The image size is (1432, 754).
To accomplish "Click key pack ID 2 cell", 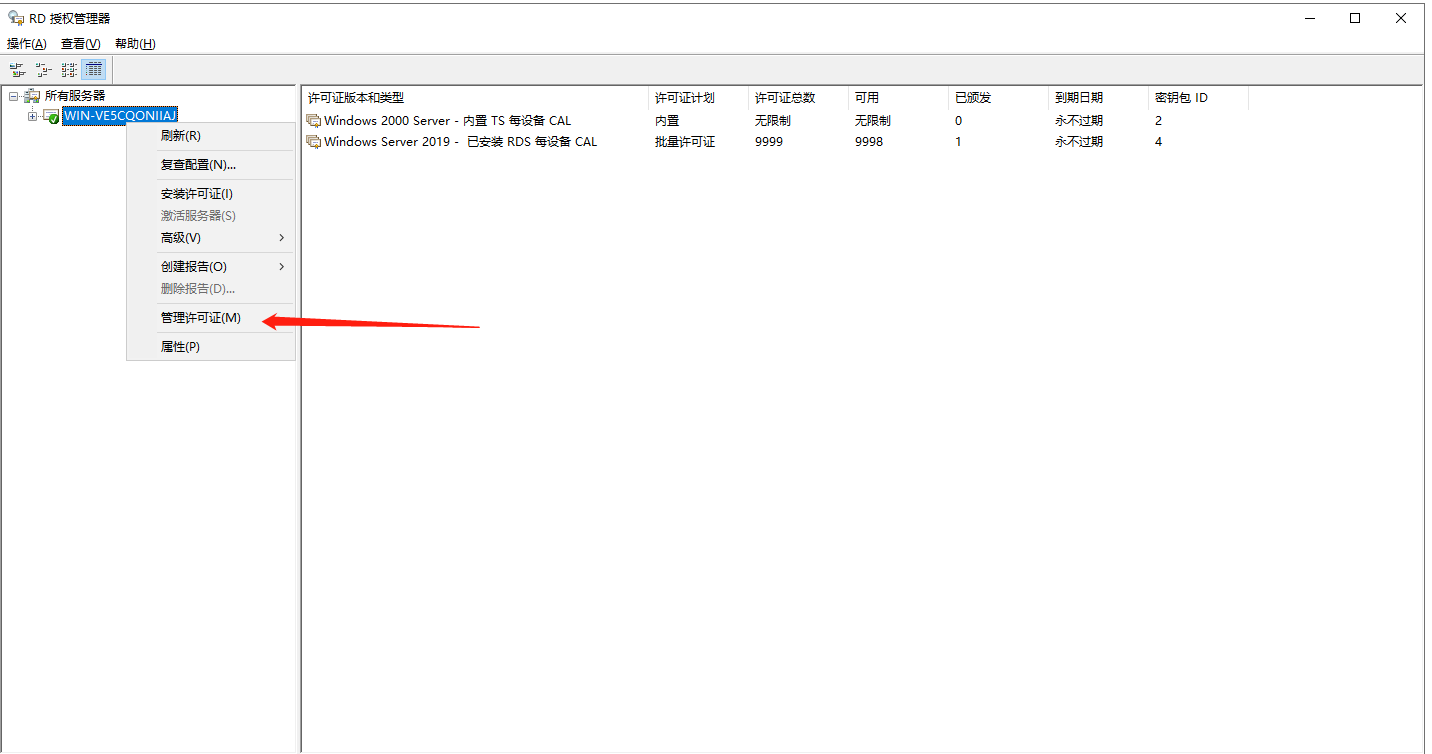I will point(1158,121).
